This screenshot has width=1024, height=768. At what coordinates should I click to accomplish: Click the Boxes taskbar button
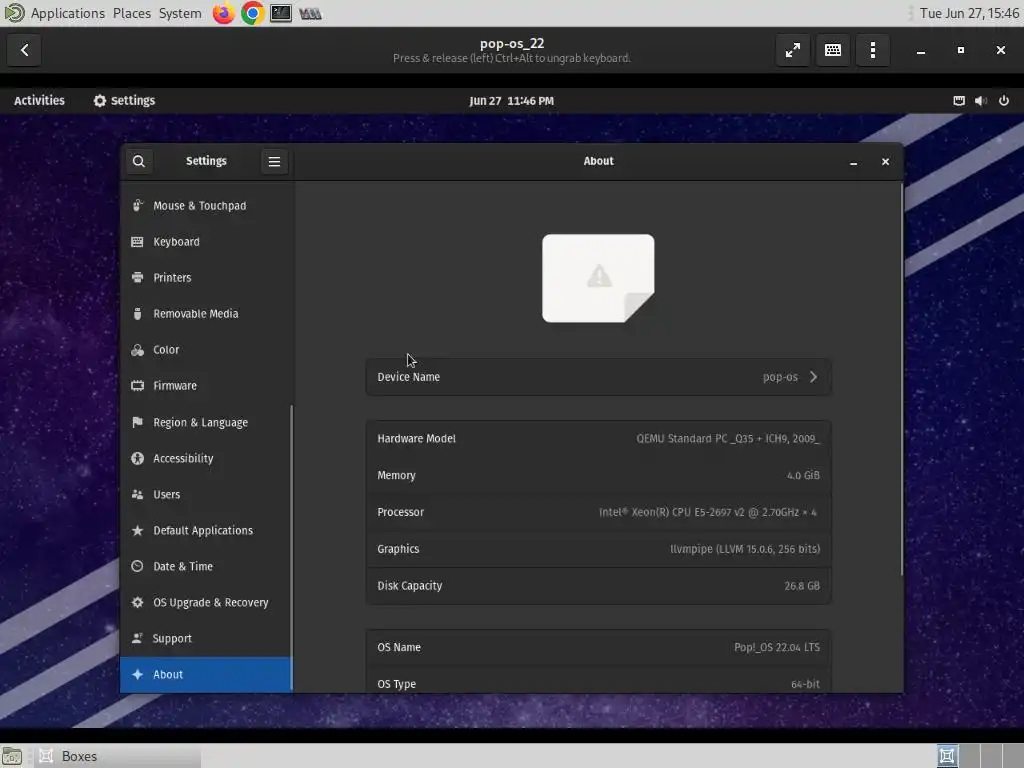tap(118, 756)
